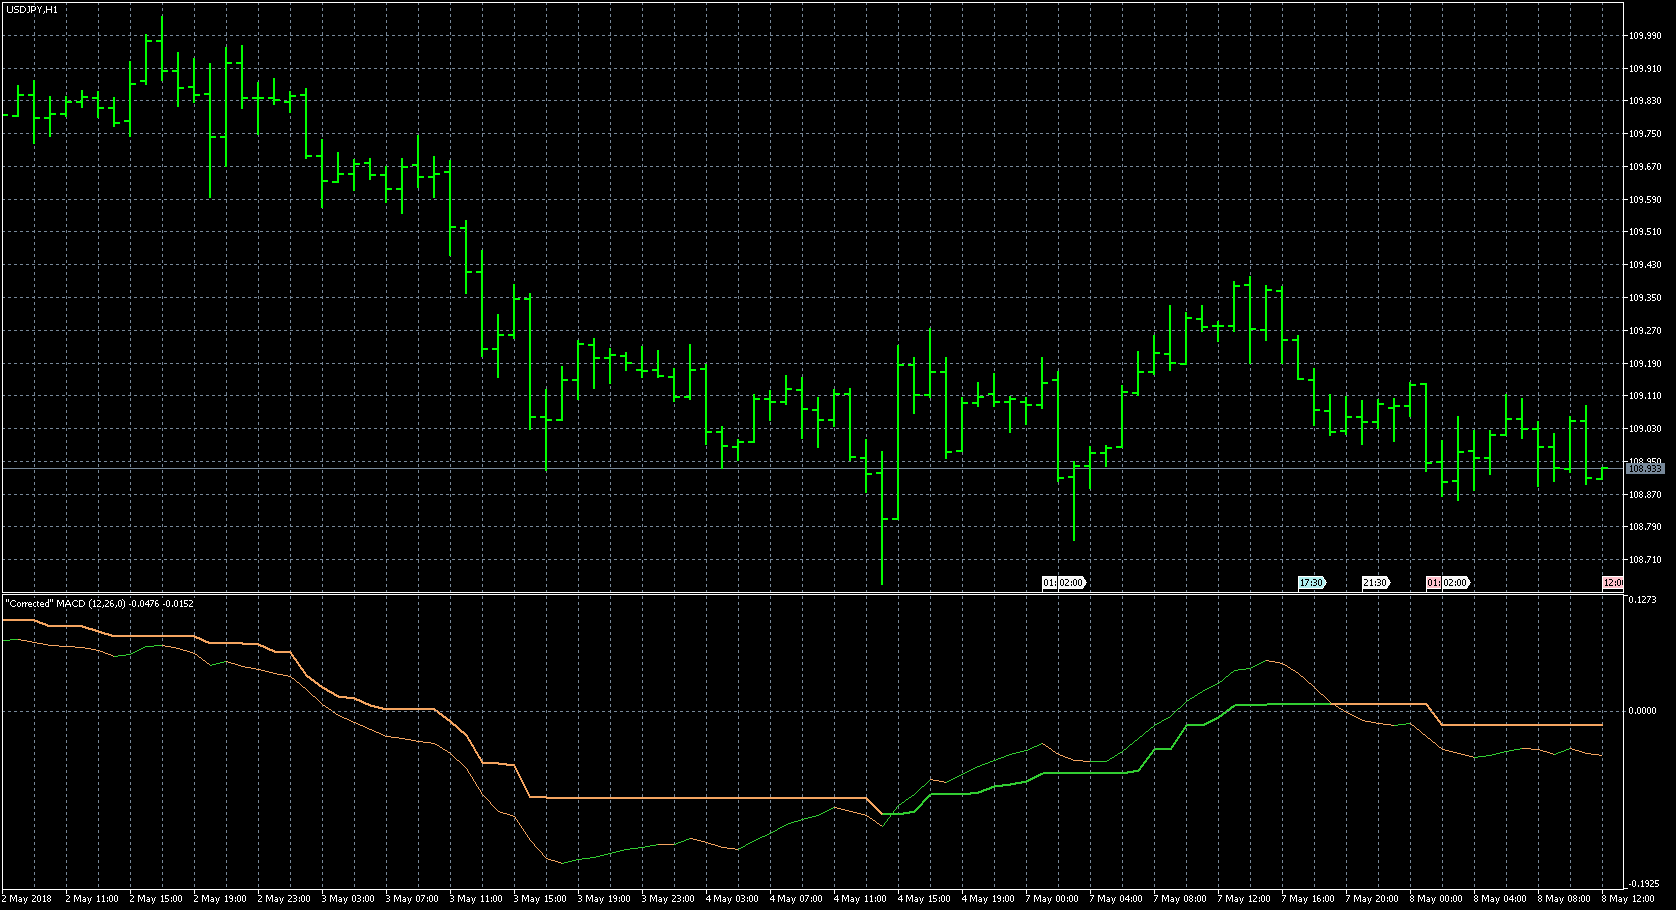Click the 0.1273 MACD scale value
This screenshot has height=910, width=1676.
[x=1643, y=600]
